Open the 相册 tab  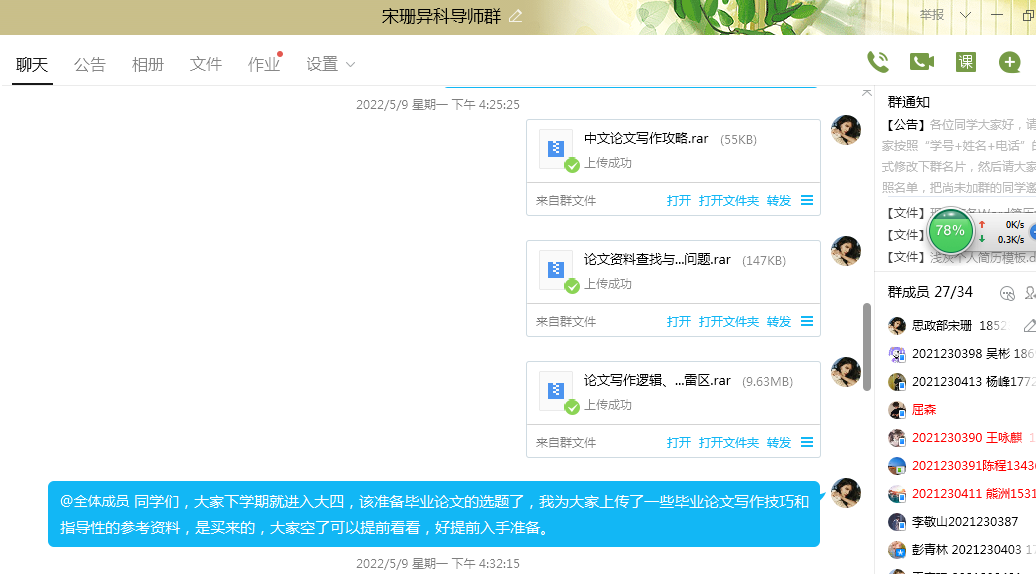(x=148, y=64)
